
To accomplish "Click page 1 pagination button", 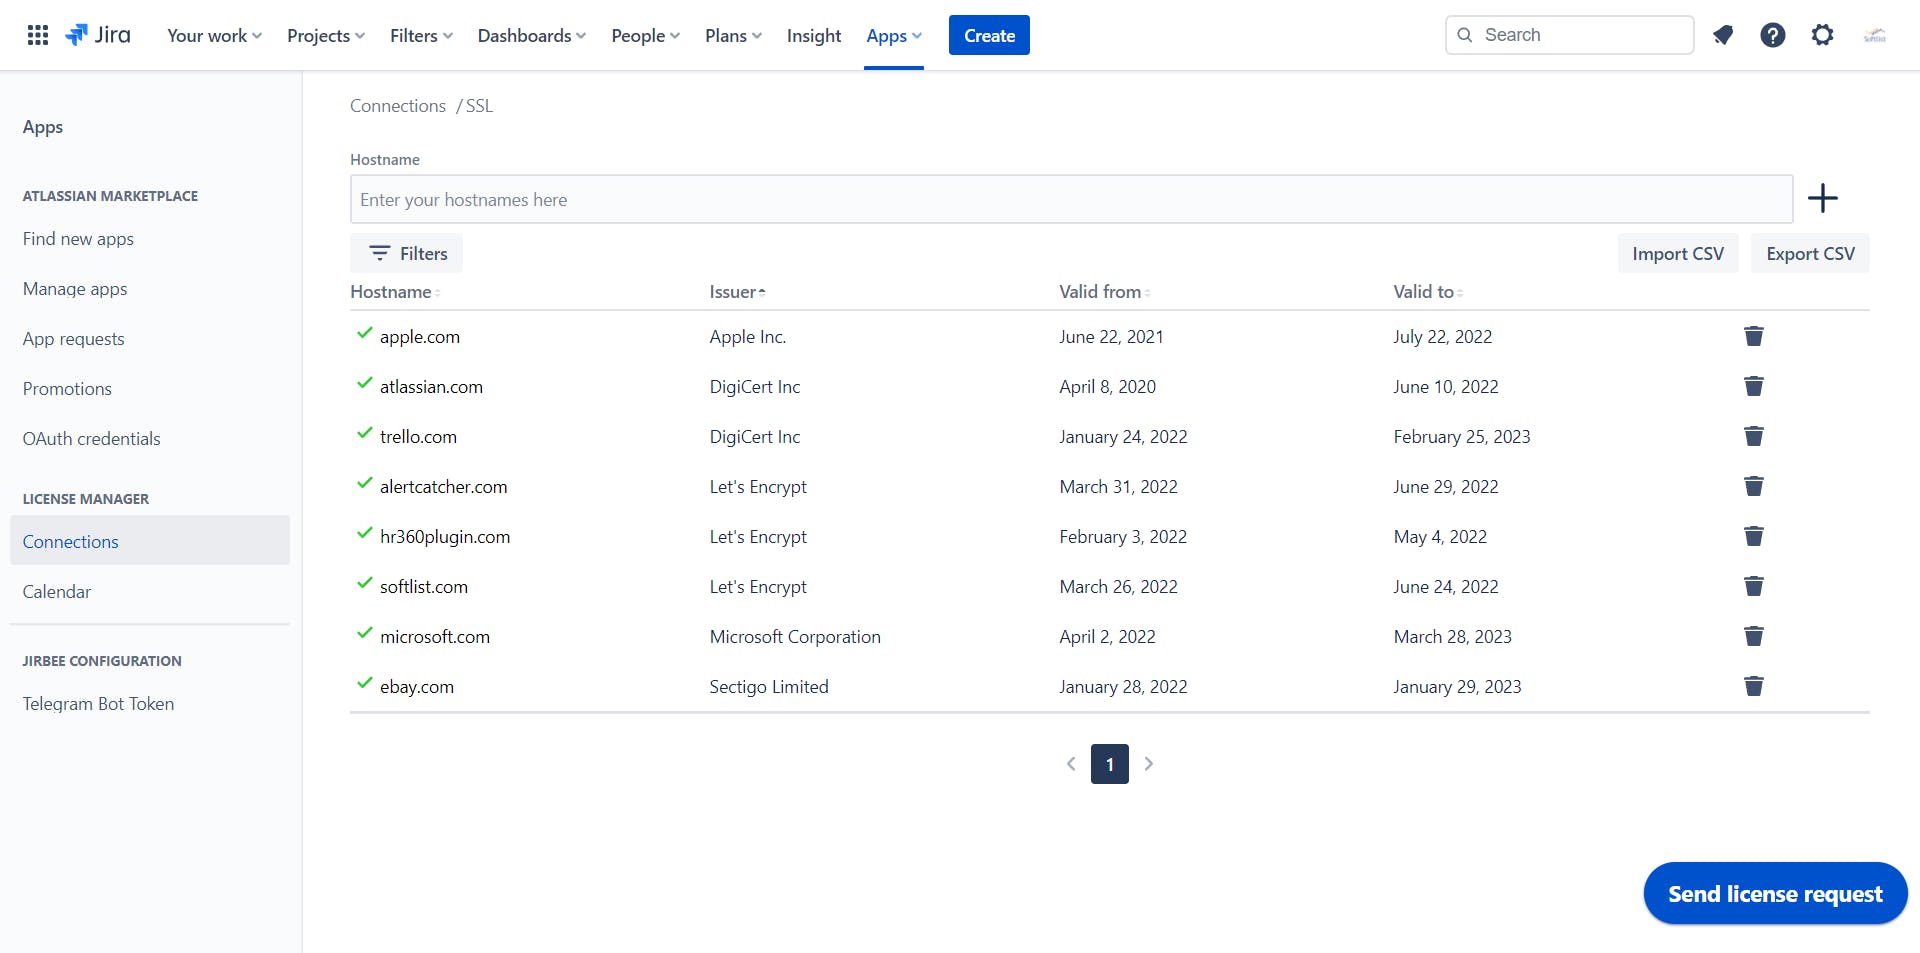I will click(x=1110, y=764).
